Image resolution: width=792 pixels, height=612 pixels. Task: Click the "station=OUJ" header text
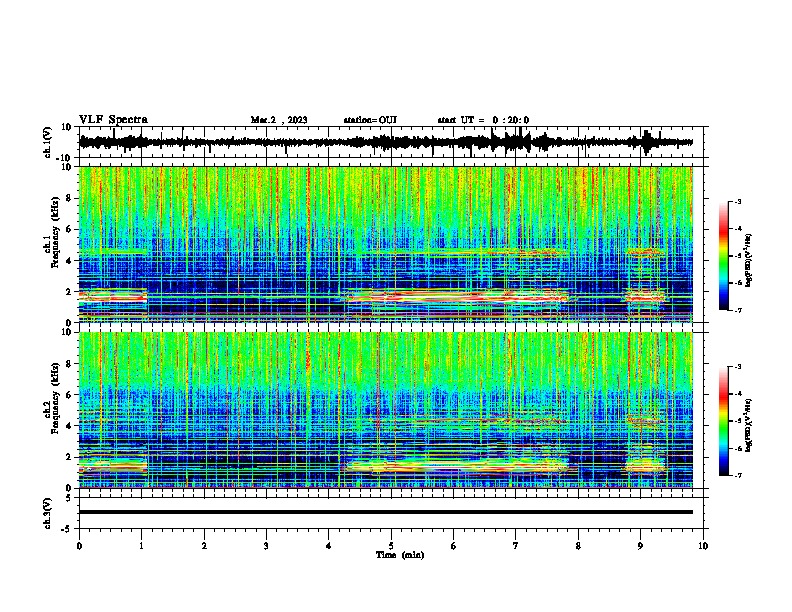(370, 120)
